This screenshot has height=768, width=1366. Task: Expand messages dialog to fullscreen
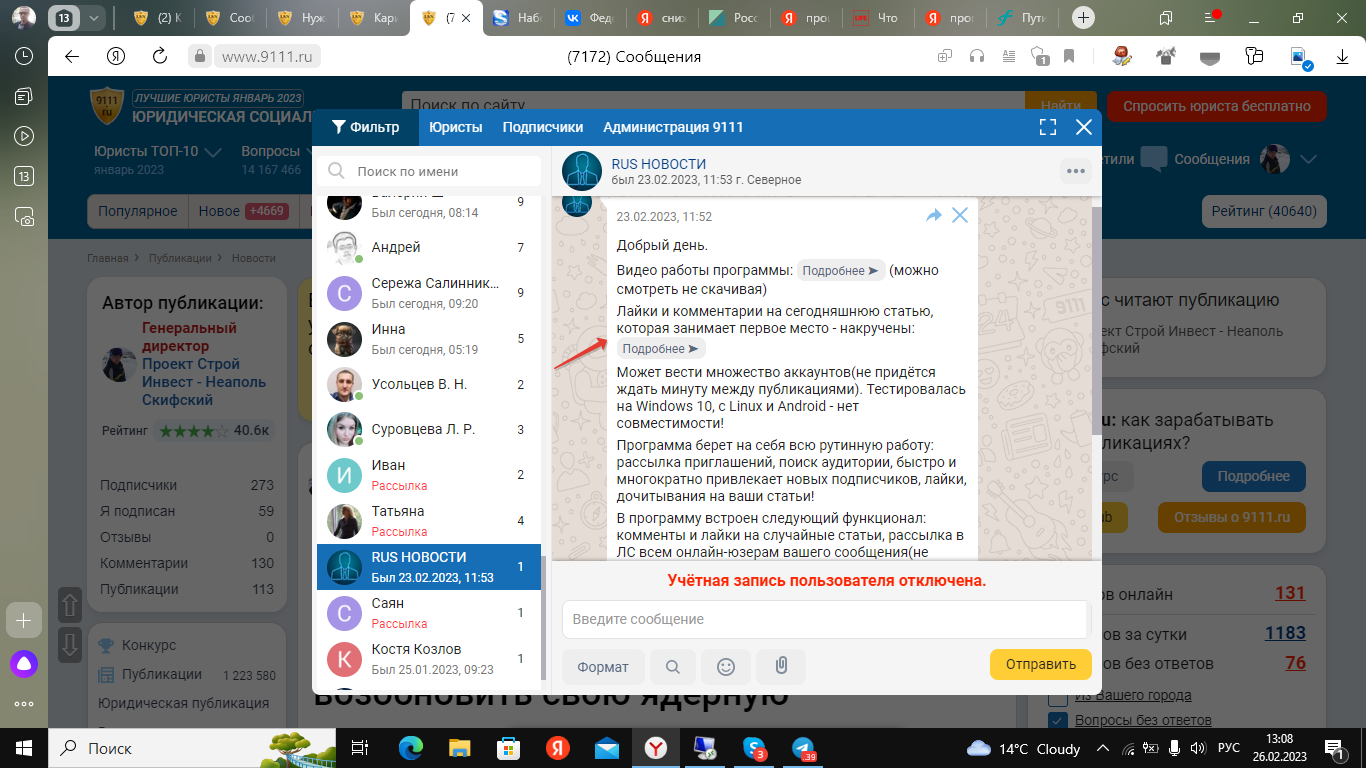point(1048,127)
